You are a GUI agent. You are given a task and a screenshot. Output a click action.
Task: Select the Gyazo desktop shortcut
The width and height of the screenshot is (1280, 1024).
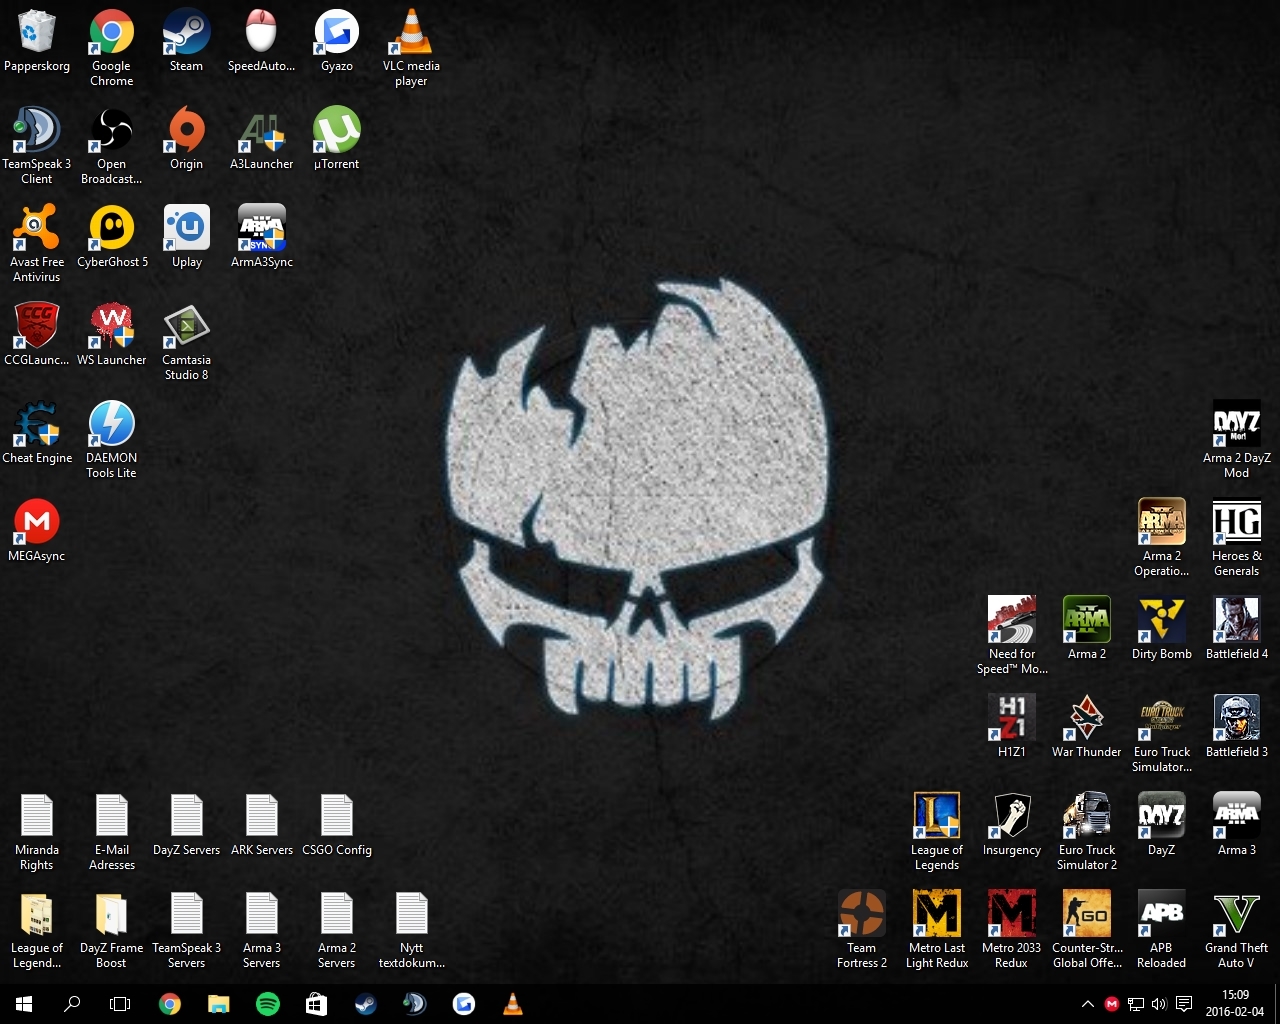click(x=337, y=41)
